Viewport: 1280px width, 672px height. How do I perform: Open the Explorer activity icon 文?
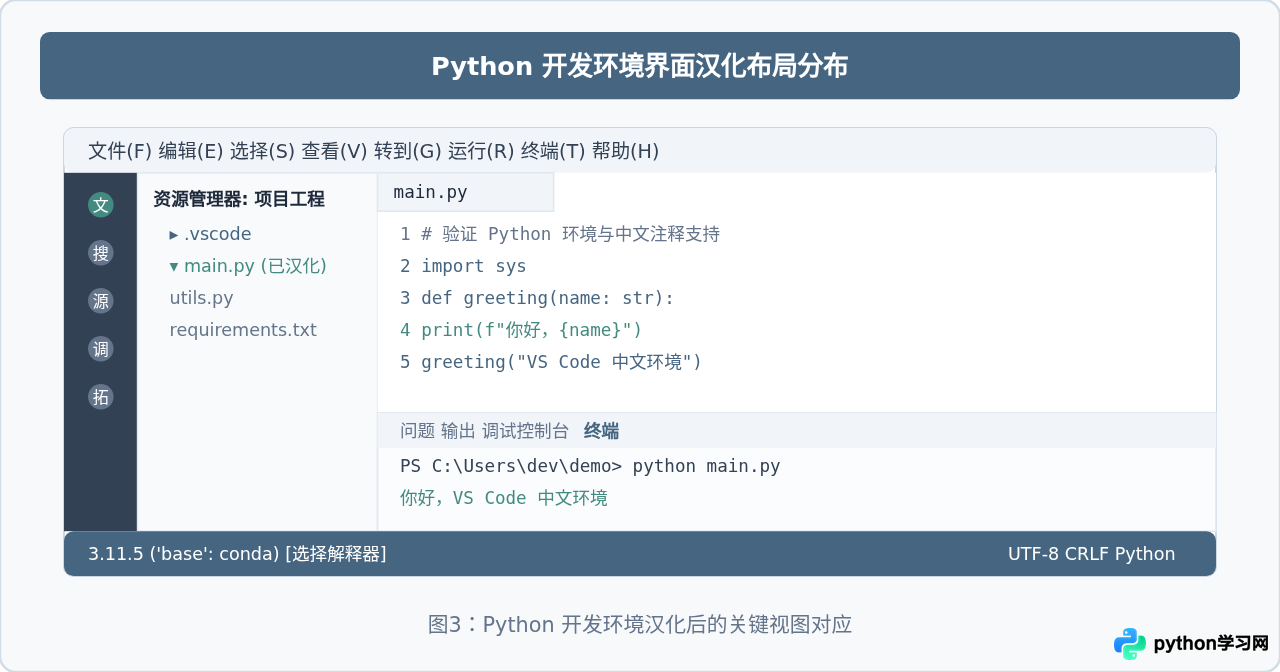tap(101, 205)
